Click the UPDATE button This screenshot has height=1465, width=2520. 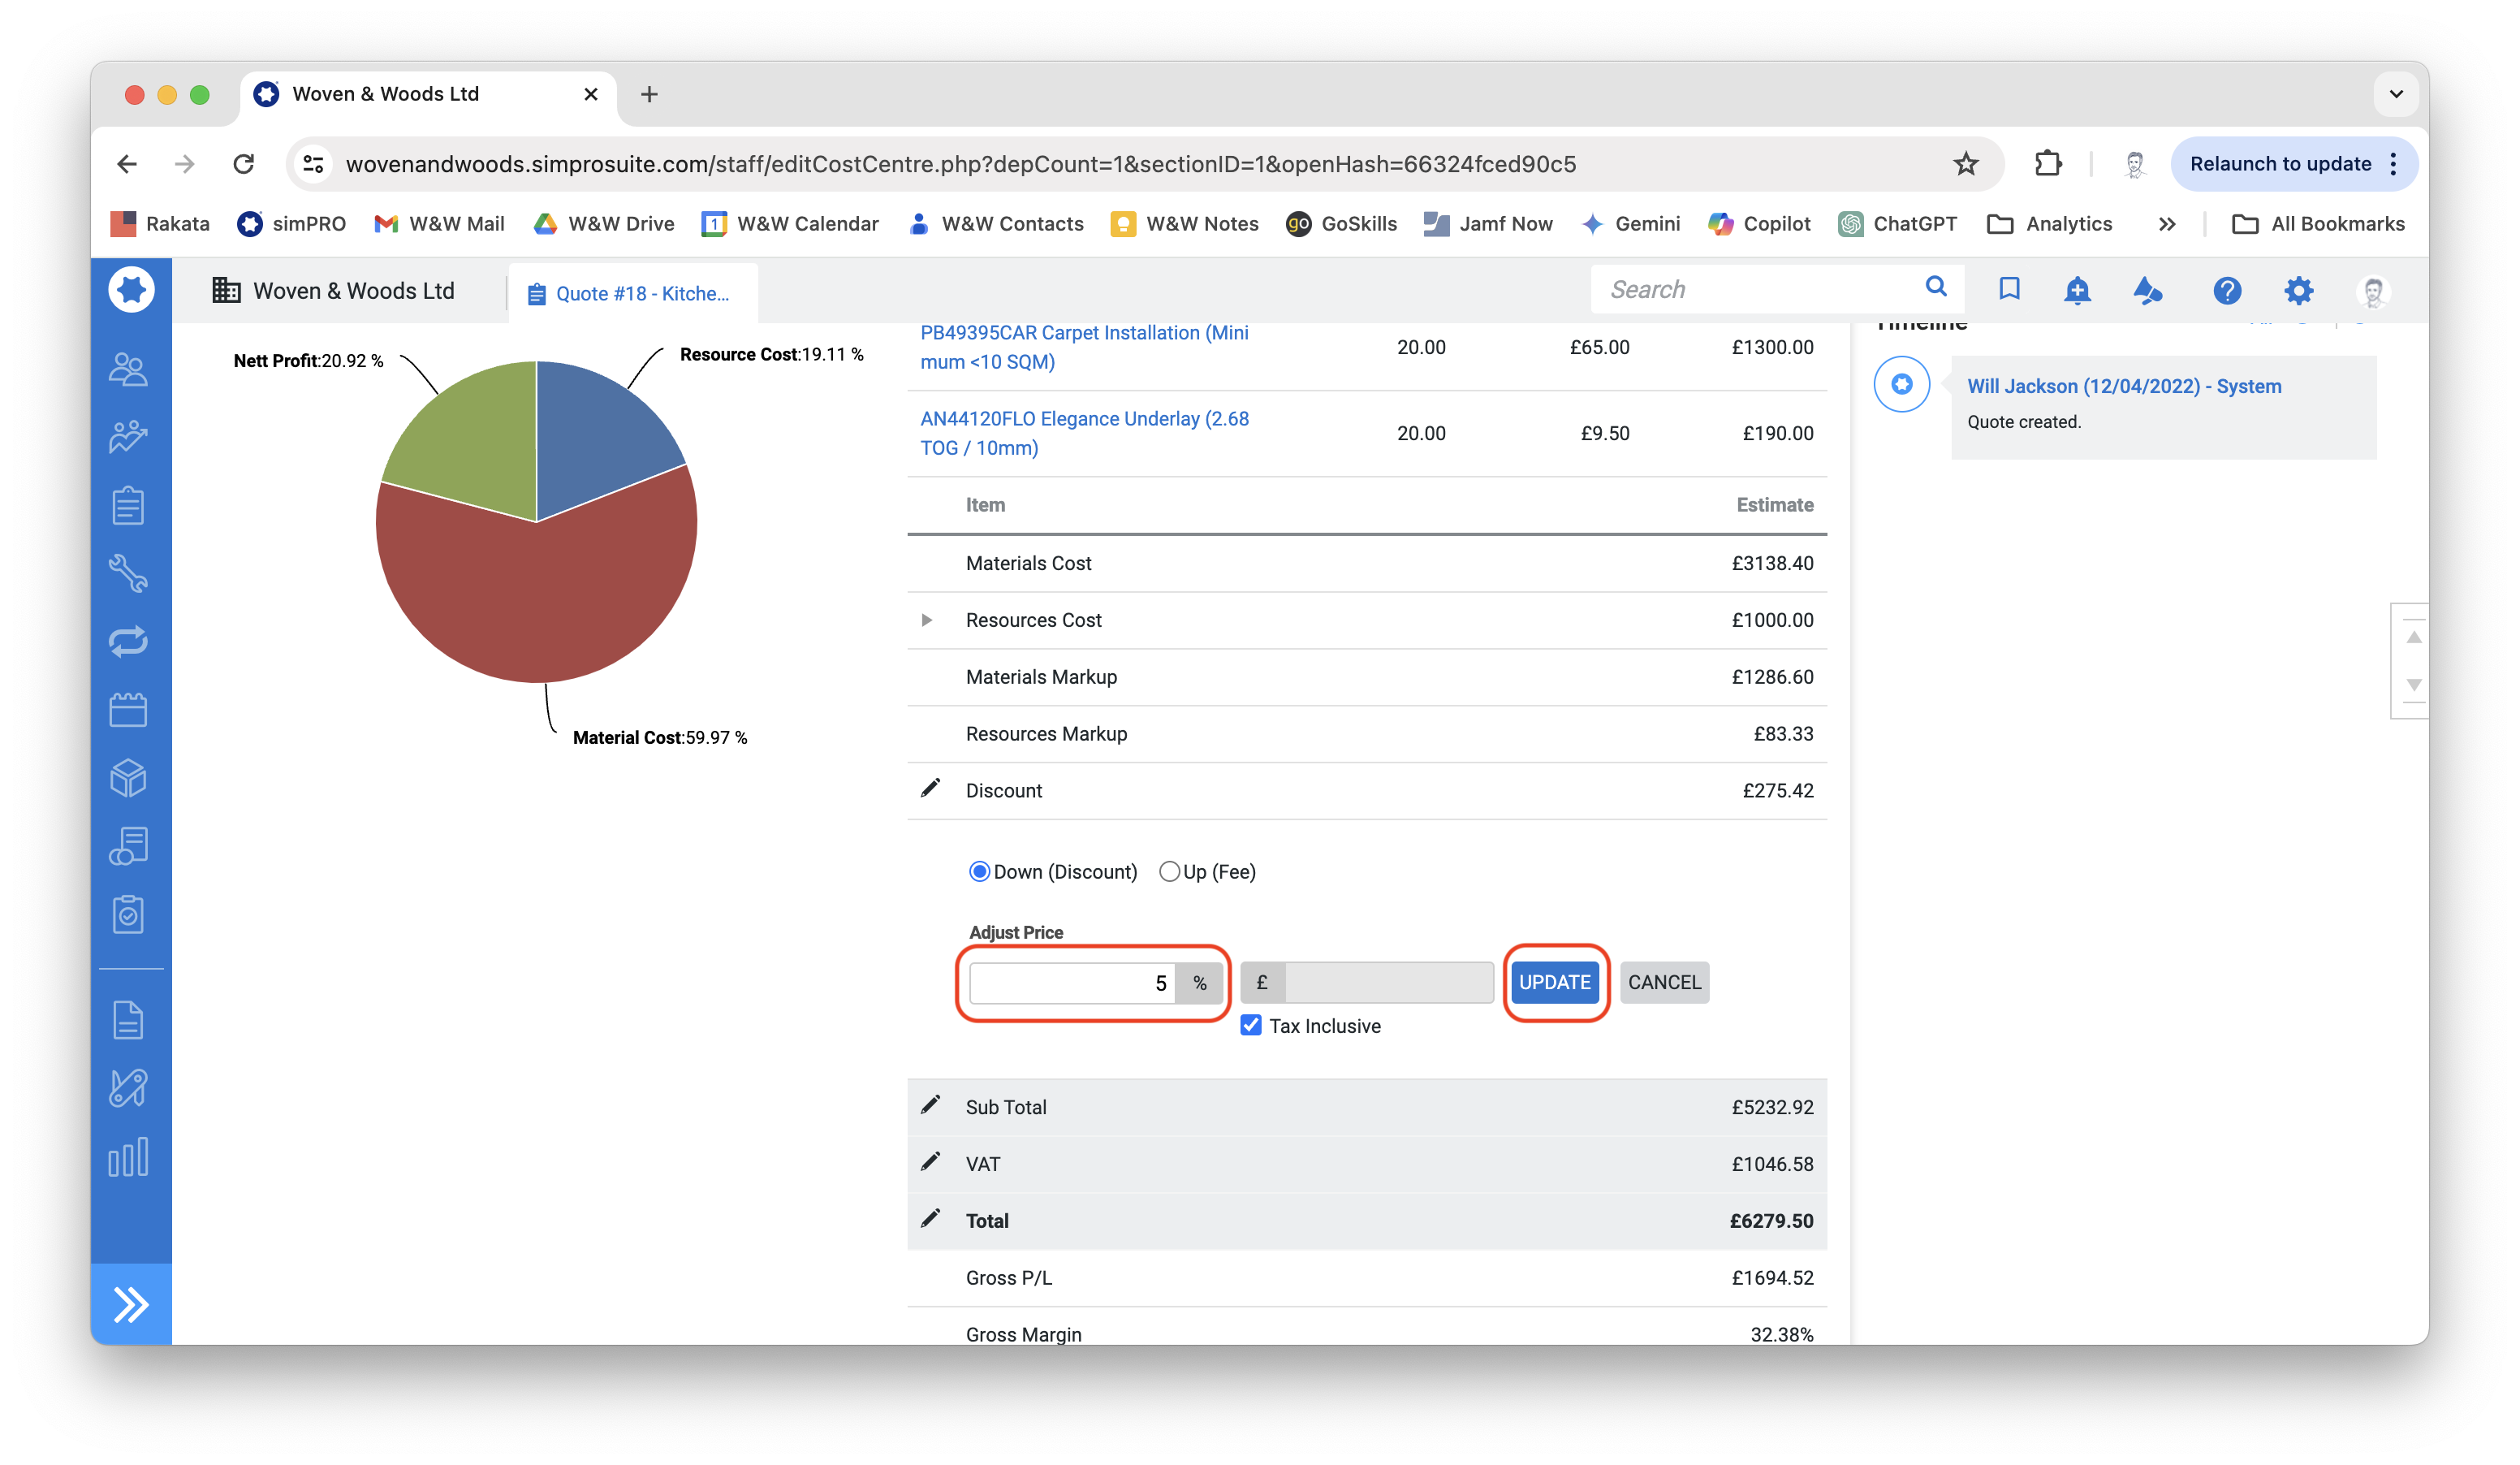[x=1554, y=982]
